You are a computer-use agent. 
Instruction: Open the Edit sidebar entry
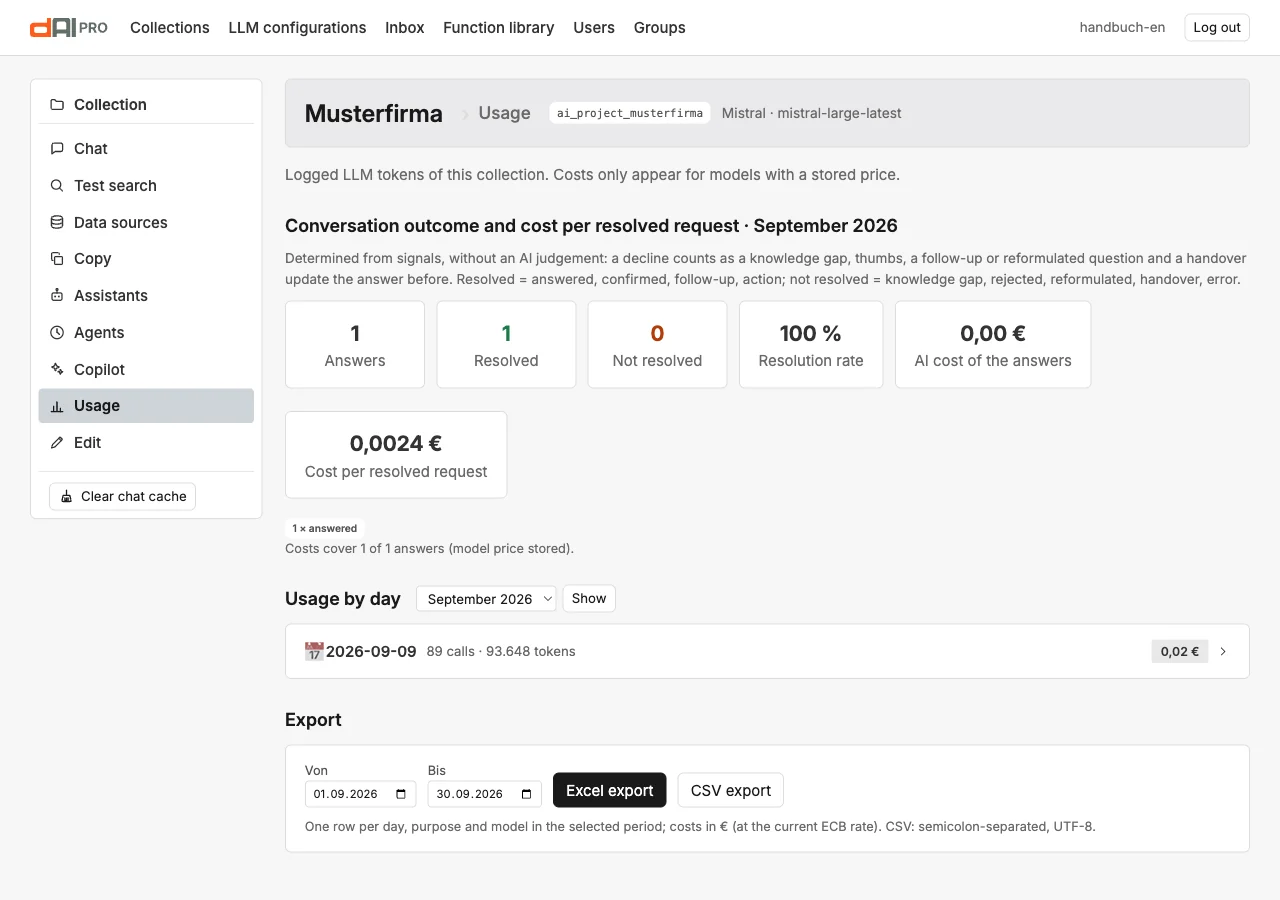(146, 443)
